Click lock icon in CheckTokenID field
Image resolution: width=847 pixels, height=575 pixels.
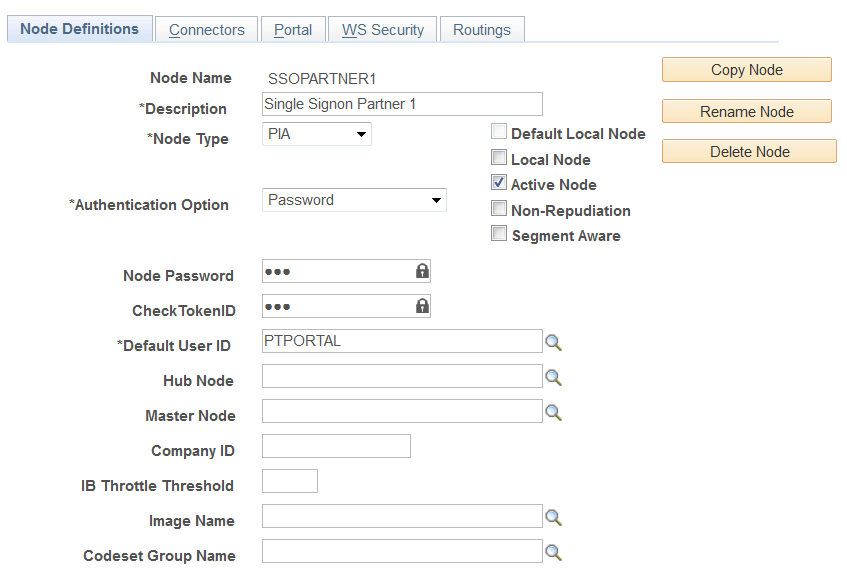(x=422, y=306)
